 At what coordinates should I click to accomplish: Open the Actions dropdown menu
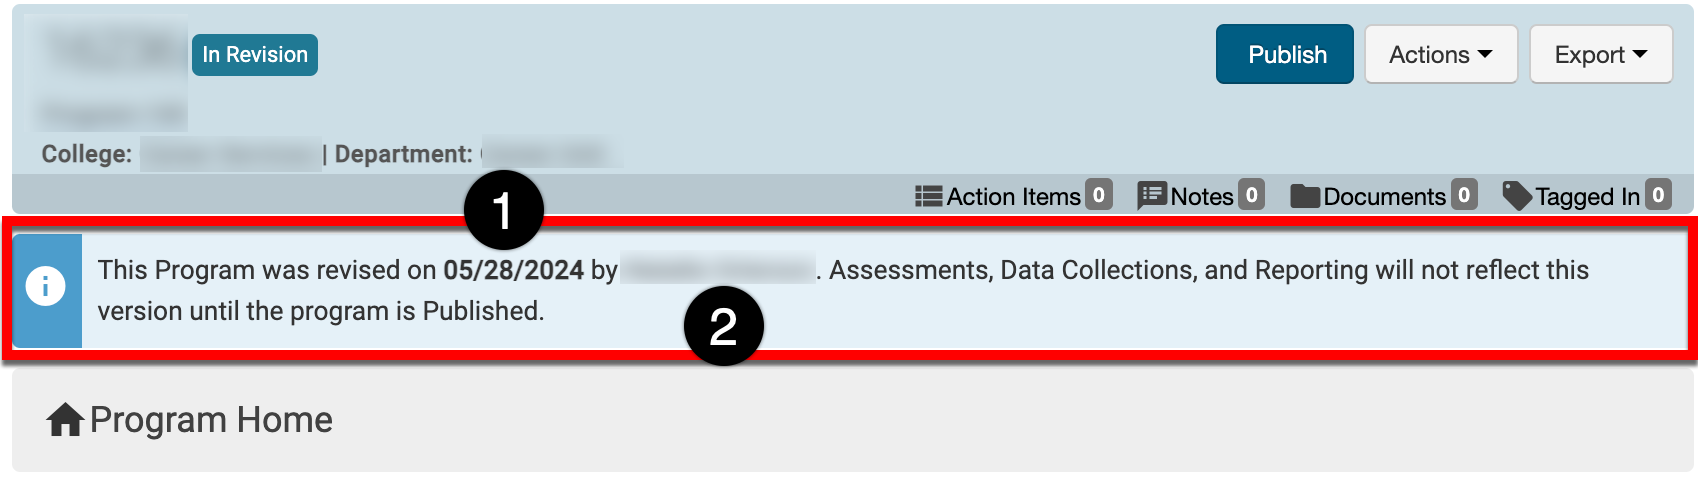click(x=1440, y=55)
